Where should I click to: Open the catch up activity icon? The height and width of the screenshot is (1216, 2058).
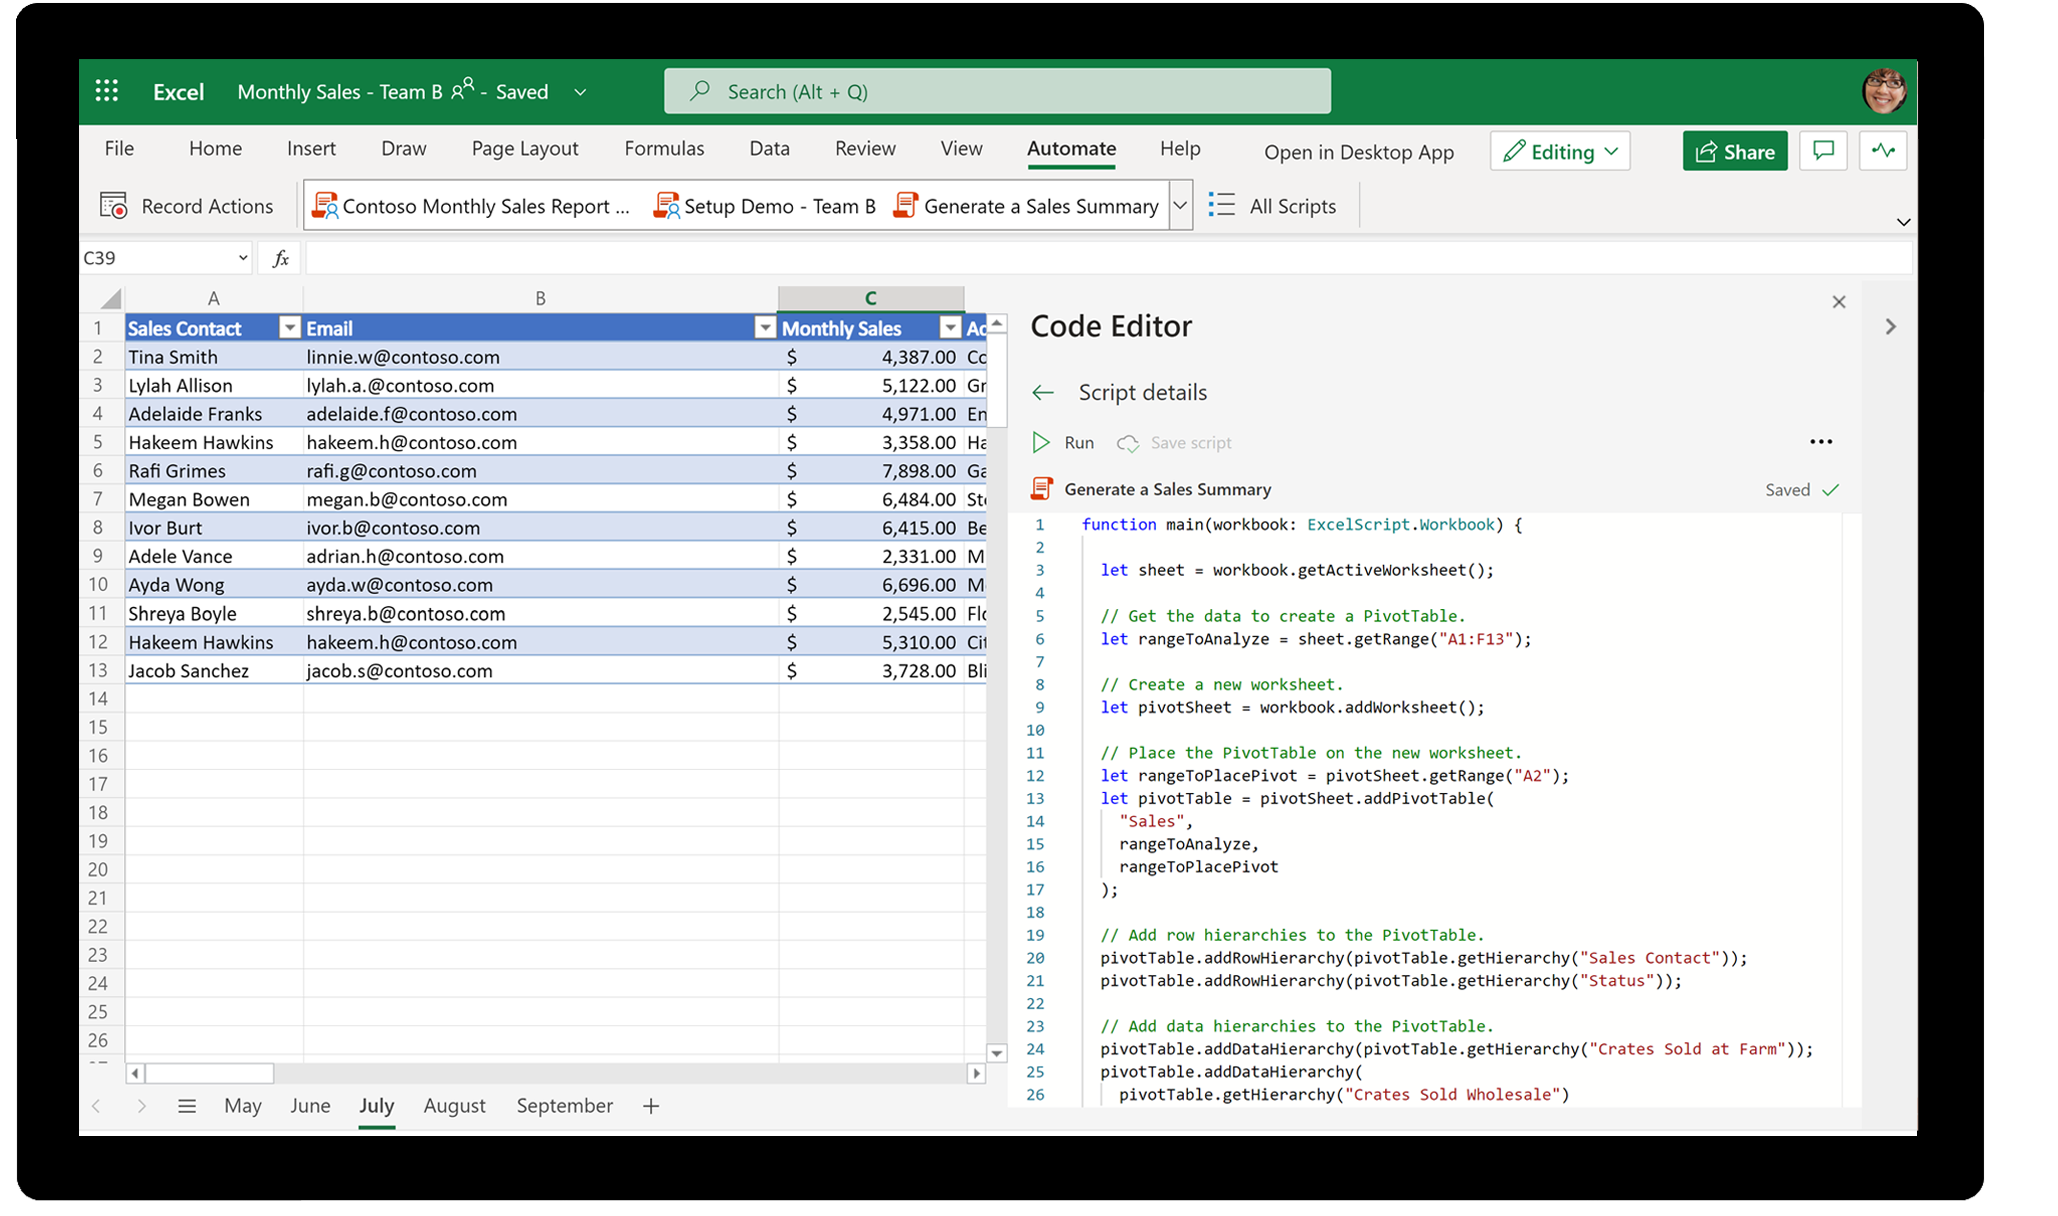pyautogui.click(x=1883, y=151)
